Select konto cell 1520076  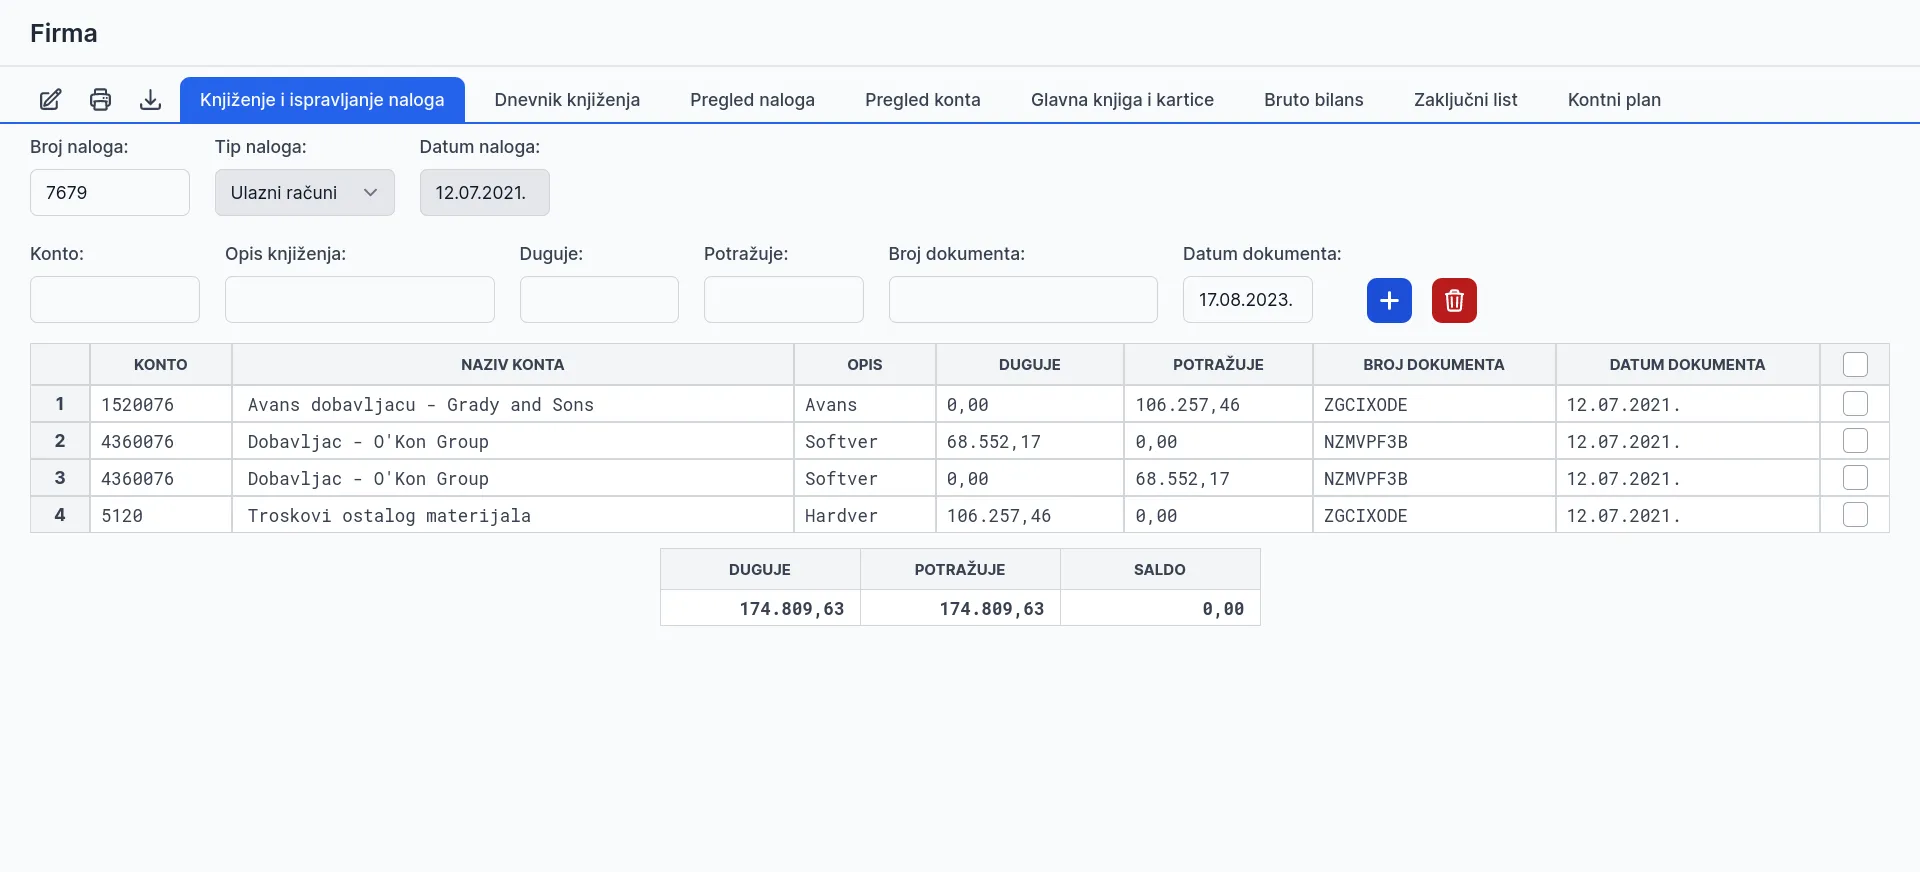pyautogui.click(x=161, y=404)
